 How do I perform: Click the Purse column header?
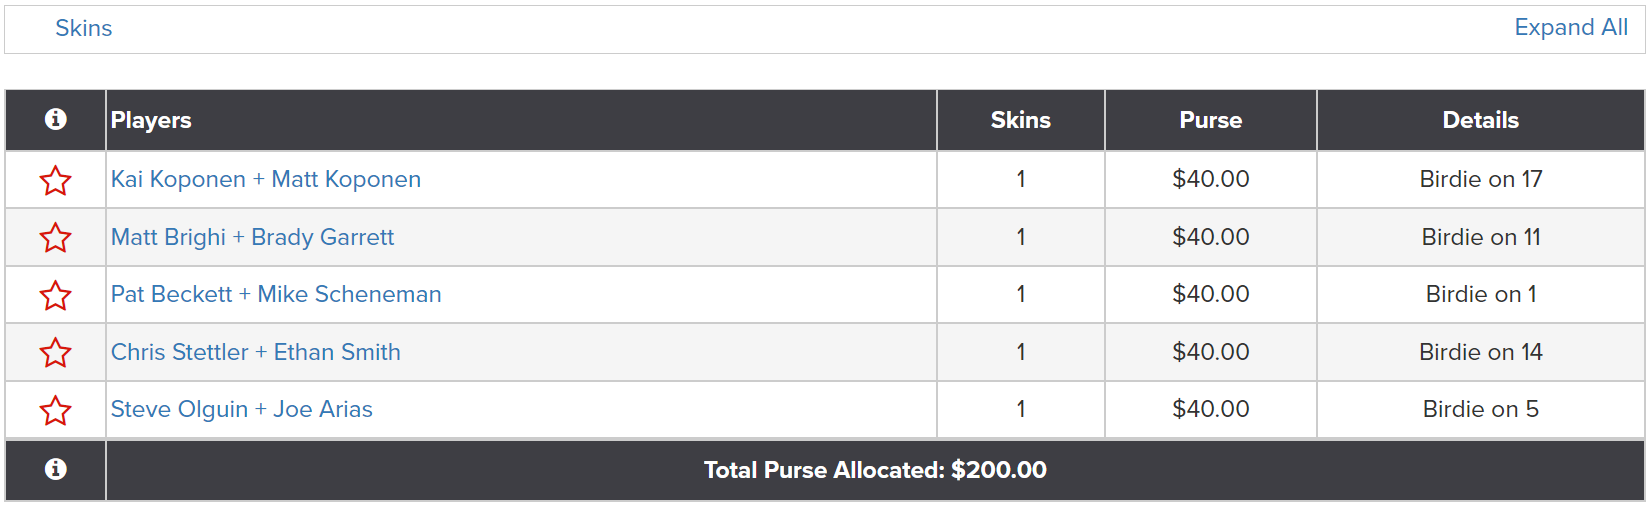pyautogui.click(x=1211, y=120)
